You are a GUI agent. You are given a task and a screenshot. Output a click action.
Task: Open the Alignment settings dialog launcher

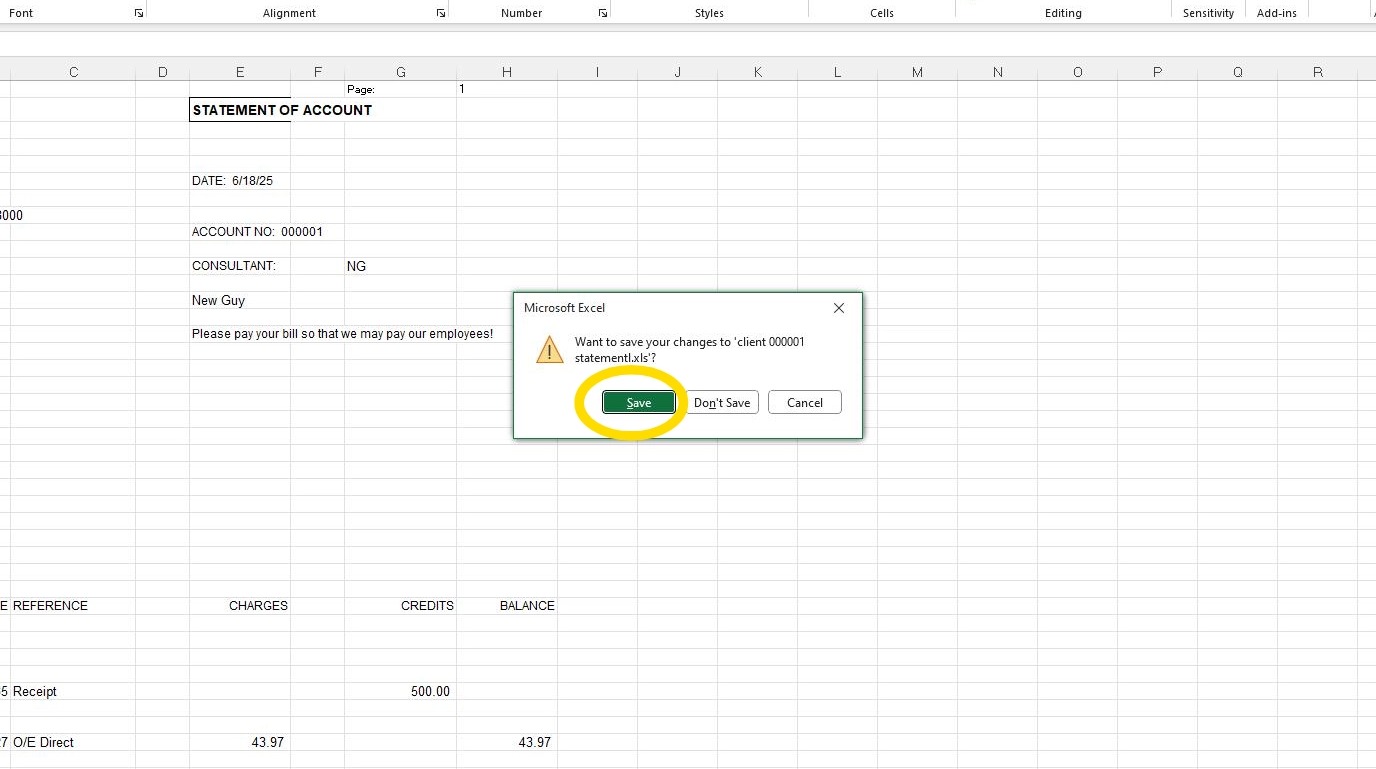[441, 13]
